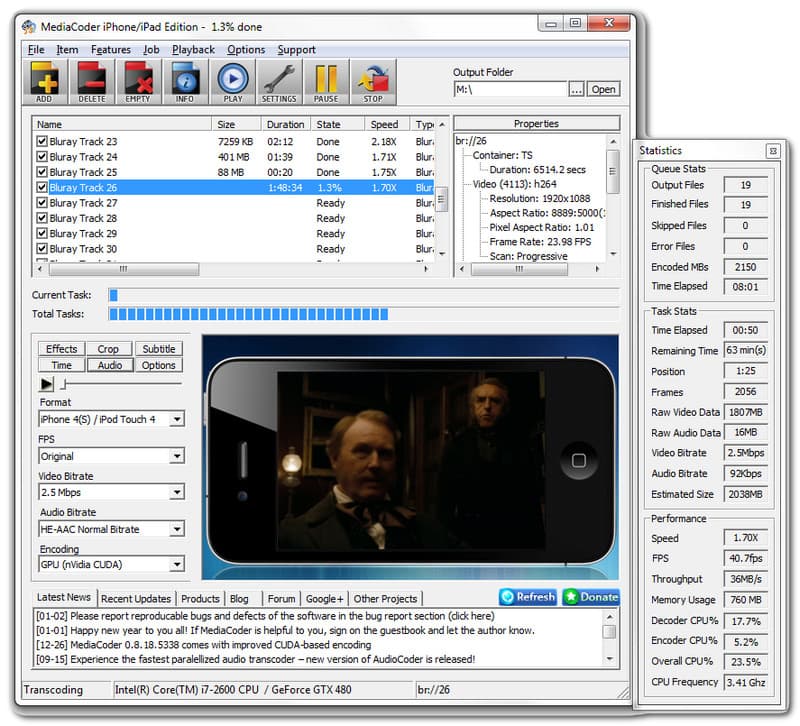Click the ADD toolbar icon
The image size is (800, 726).
click(44, 81)
